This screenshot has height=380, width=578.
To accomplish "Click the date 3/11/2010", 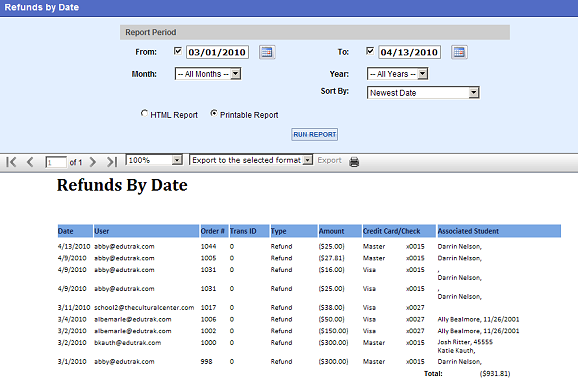I will point(74,307).
